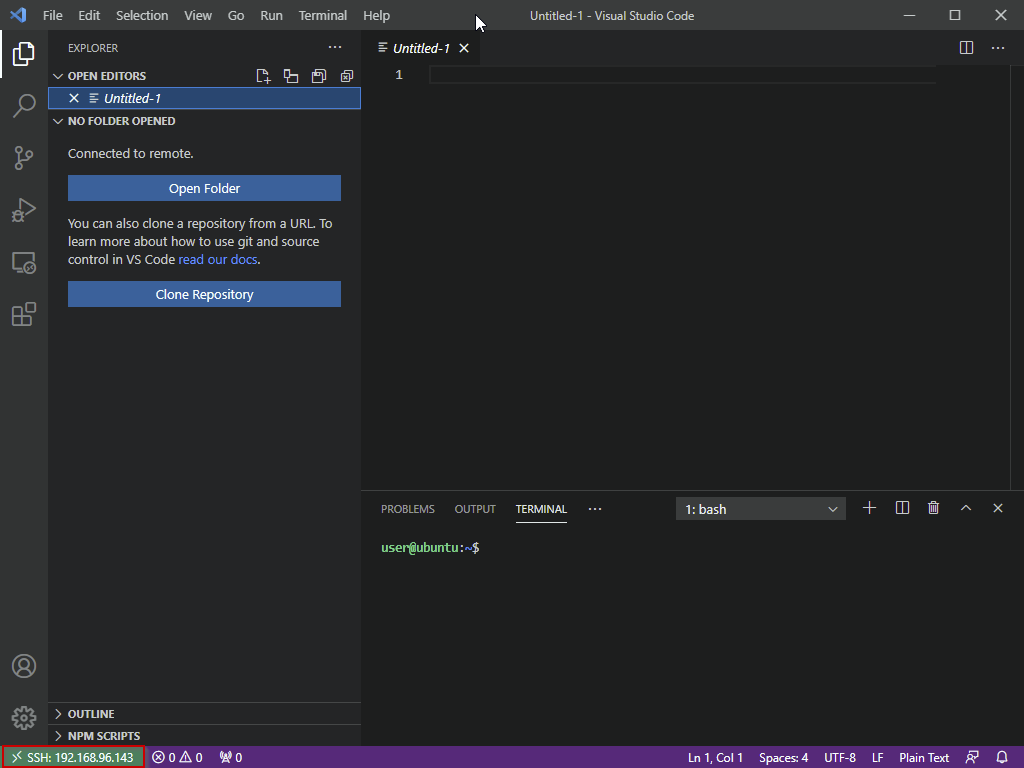Open the View menu
This screenshot has height=768, width=1024.
198,16
